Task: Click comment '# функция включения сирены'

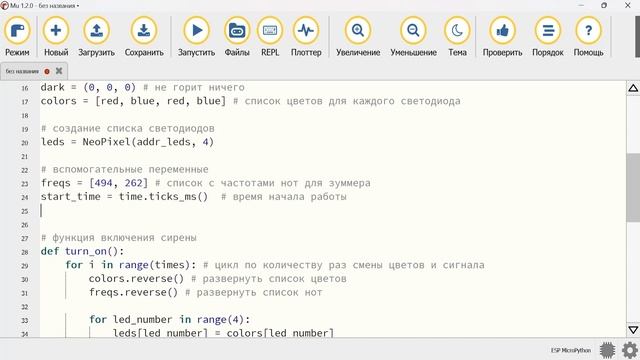Action: click(x=118, y=238)
